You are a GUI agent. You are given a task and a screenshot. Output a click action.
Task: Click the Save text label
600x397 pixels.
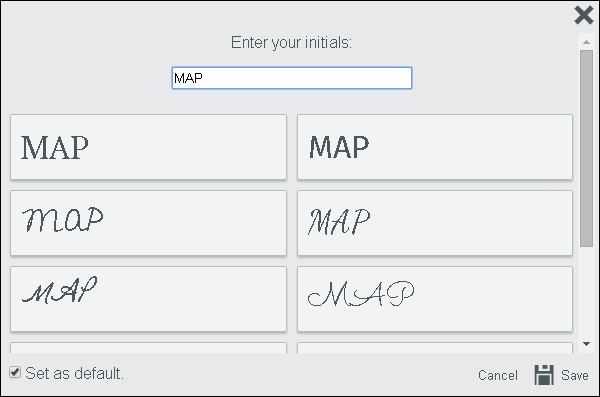[x=575, y=375]
